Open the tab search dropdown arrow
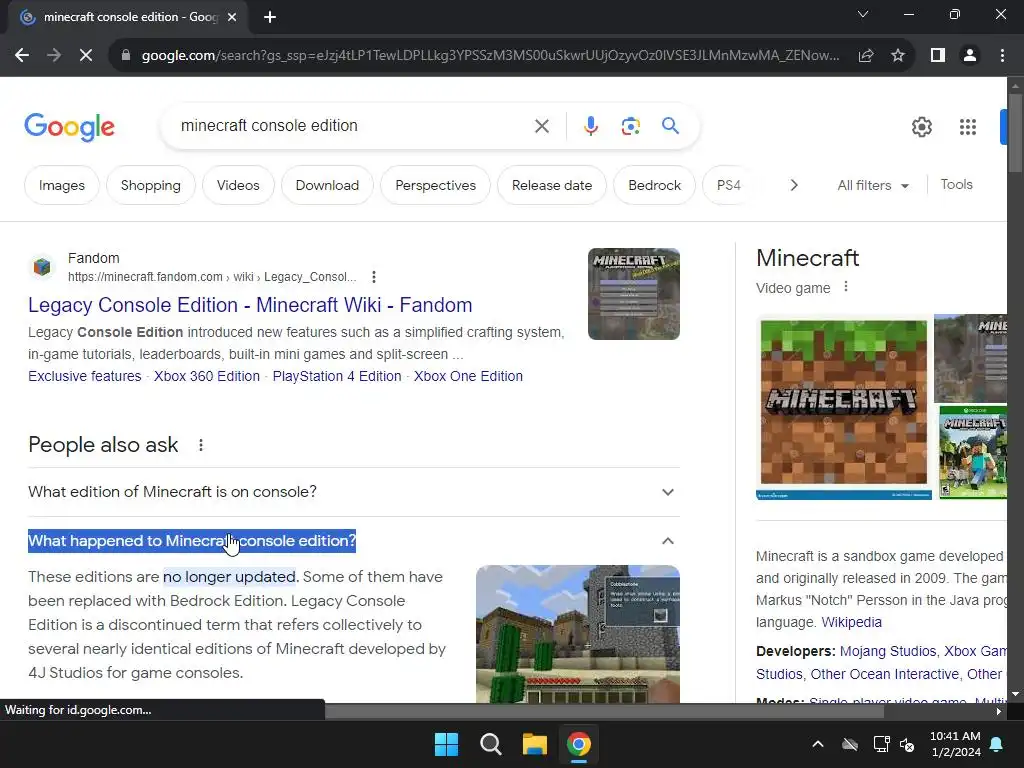This screenshot has width=1024, height=768. coord(863,14)
